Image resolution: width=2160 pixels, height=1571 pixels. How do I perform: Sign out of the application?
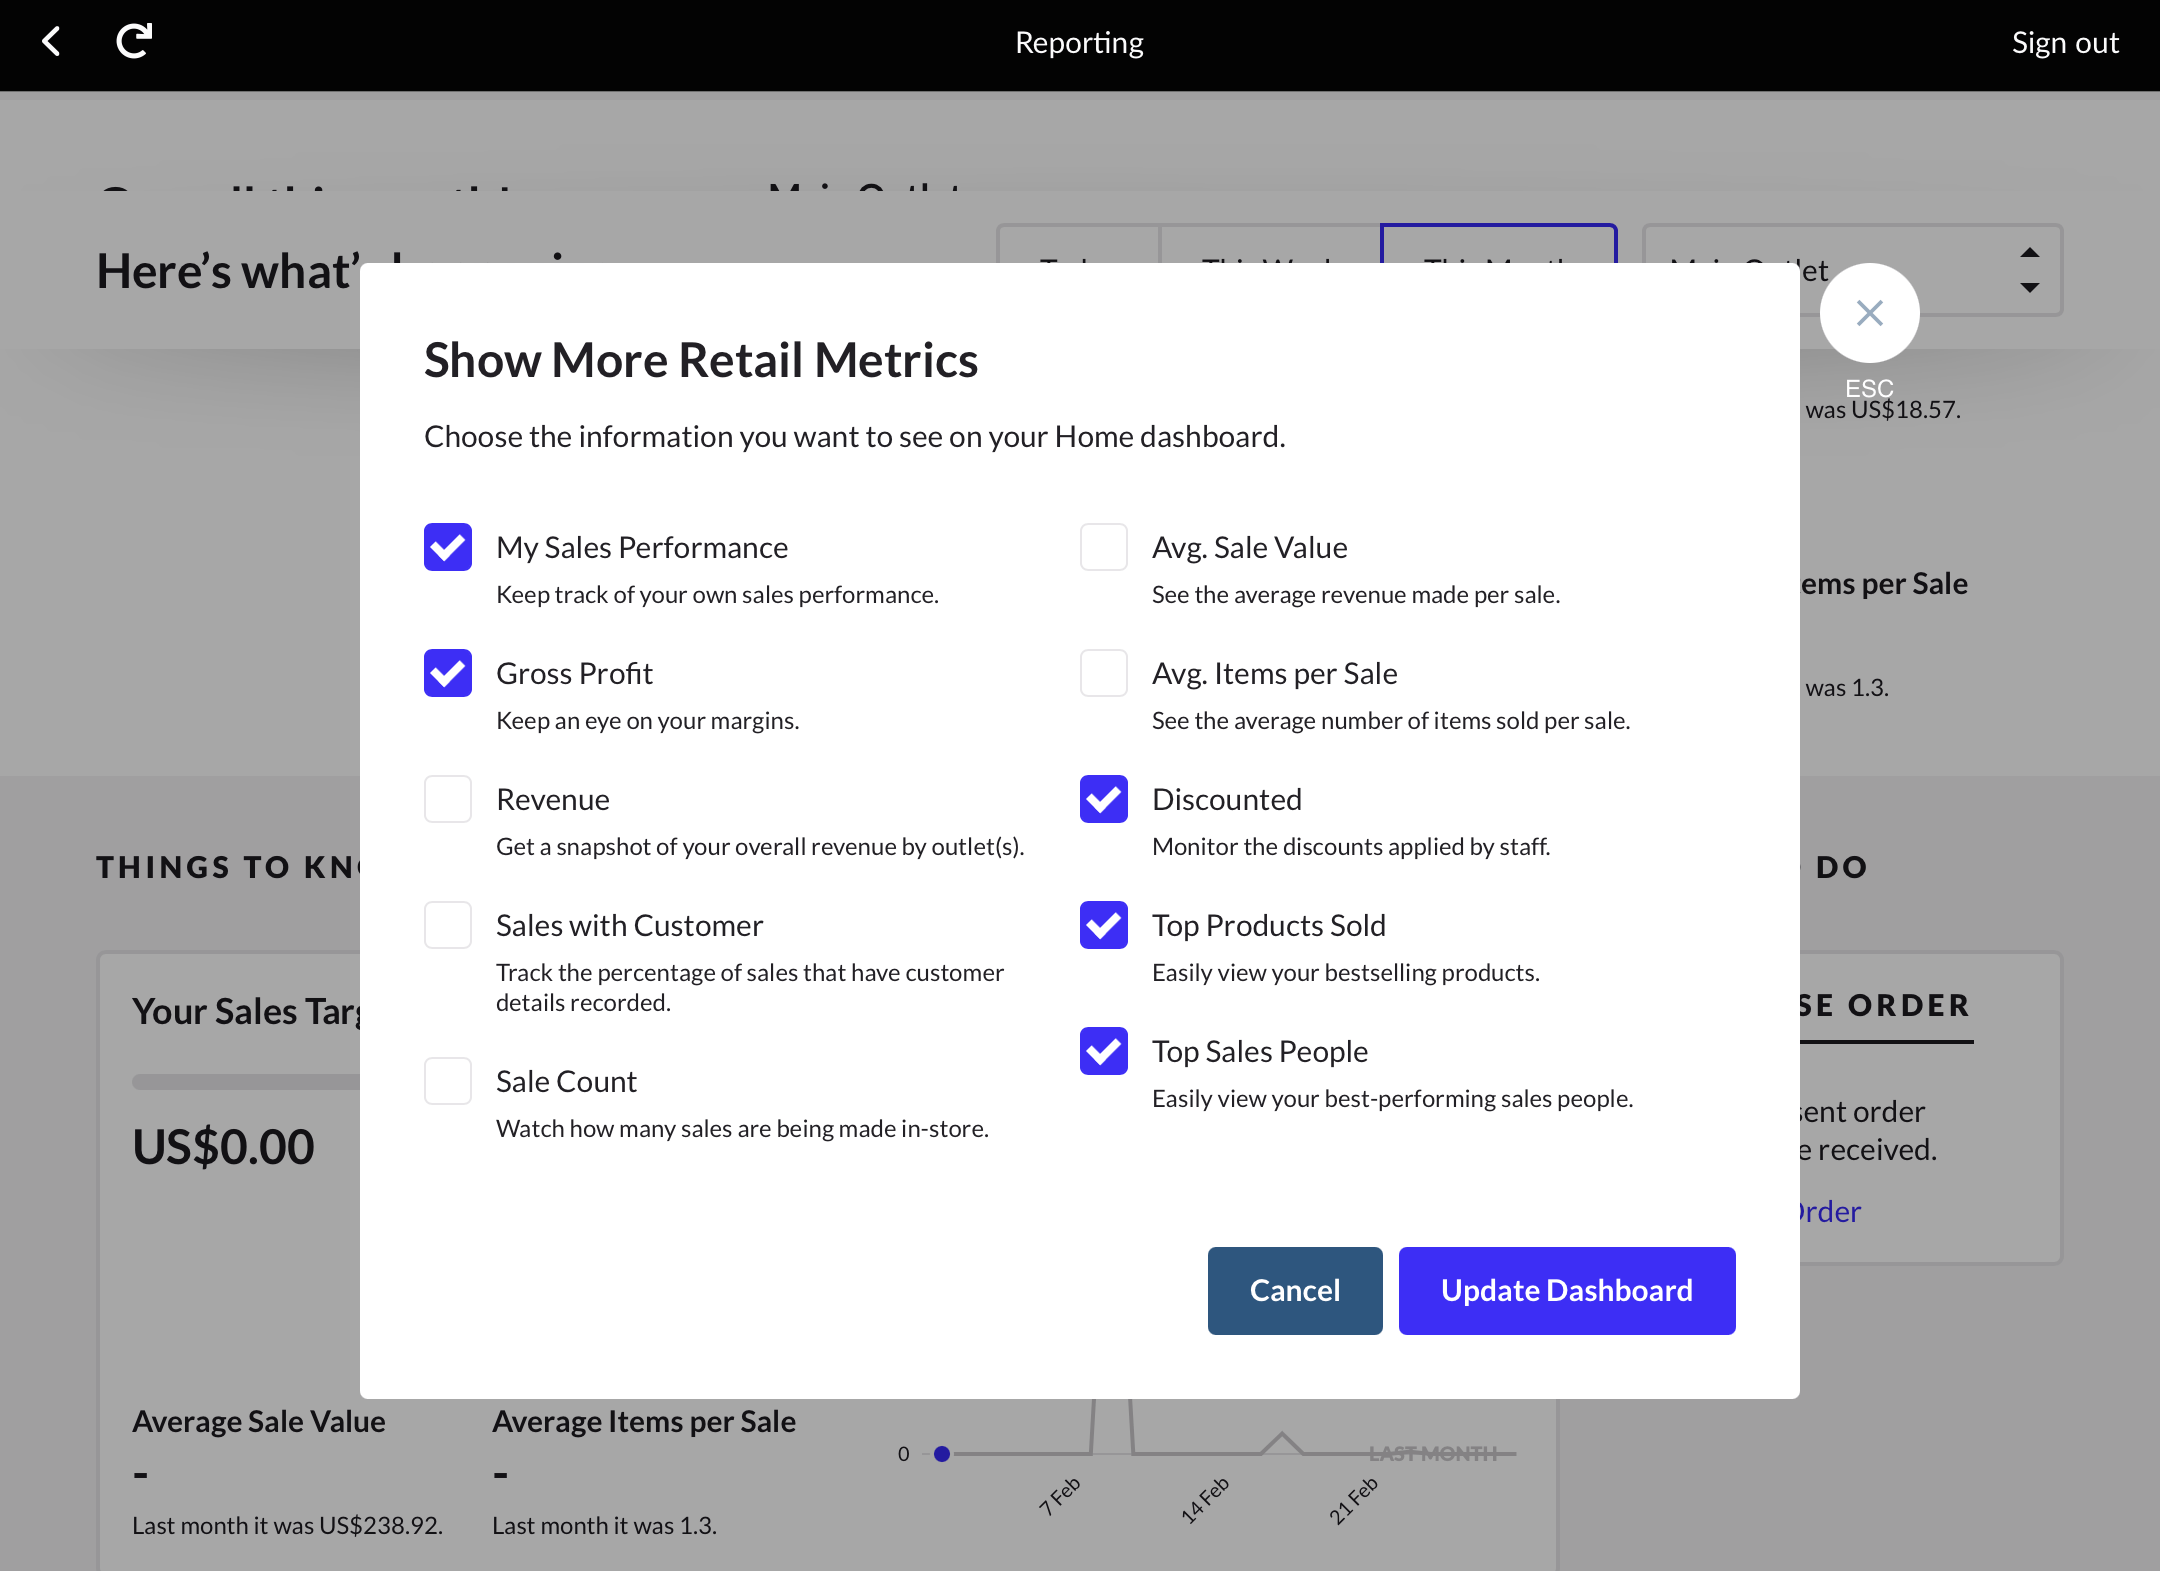(2064, 42)
